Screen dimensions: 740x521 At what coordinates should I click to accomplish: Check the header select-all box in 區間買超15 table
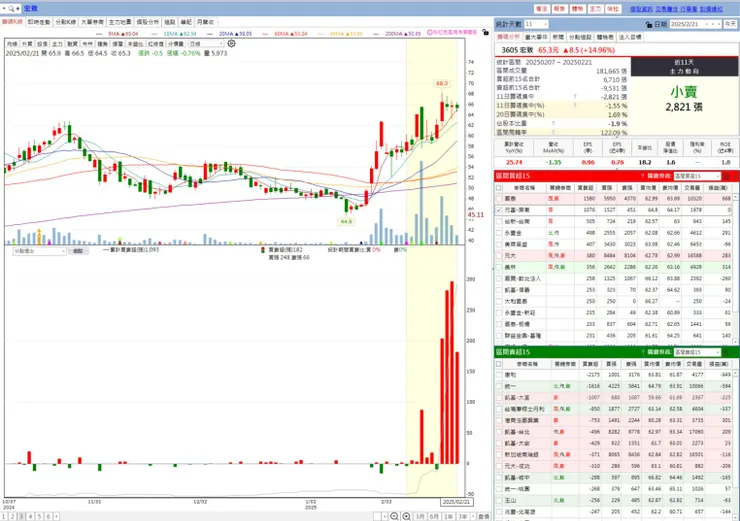tap(499, 188)
